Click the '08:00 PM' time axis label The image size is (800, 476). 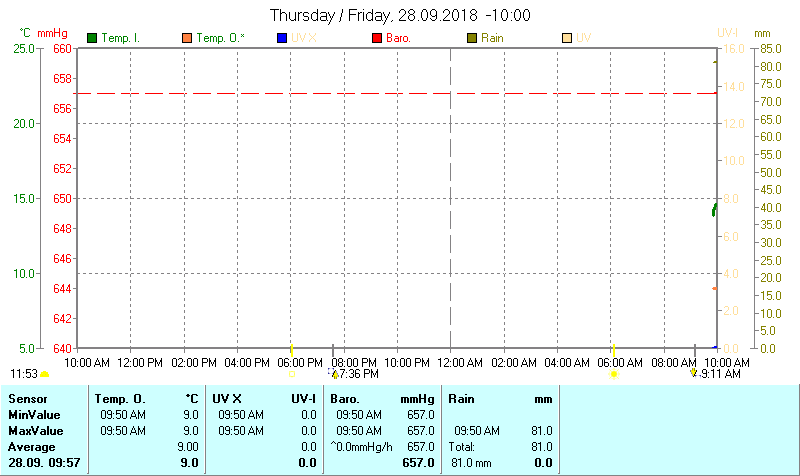(x=354, y=363)
